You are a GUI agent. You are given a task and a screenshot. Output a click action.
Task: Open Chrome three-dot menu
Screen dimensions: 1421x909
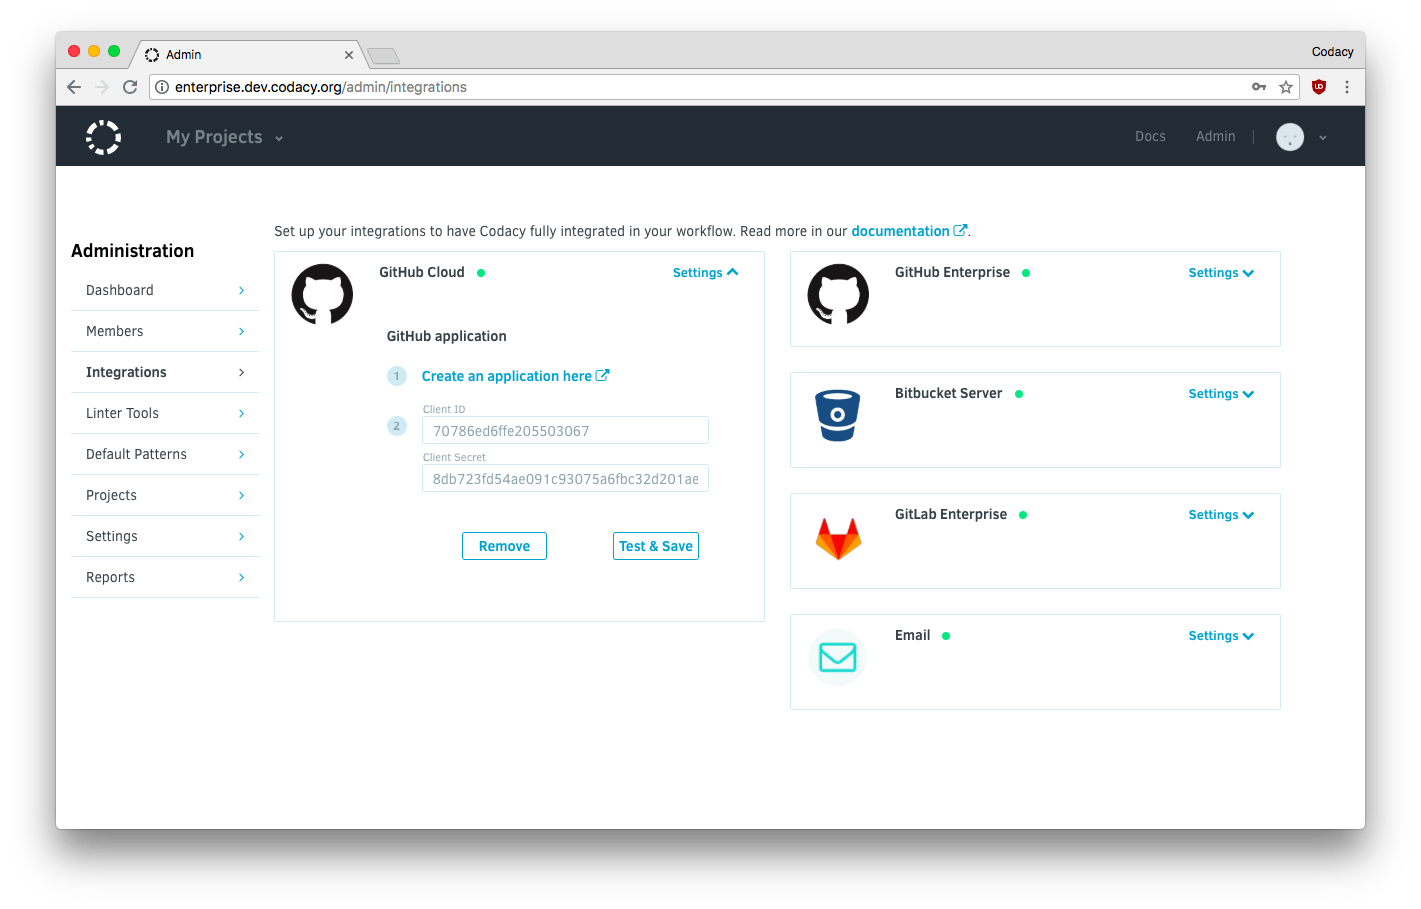(x=1347, y=87)
